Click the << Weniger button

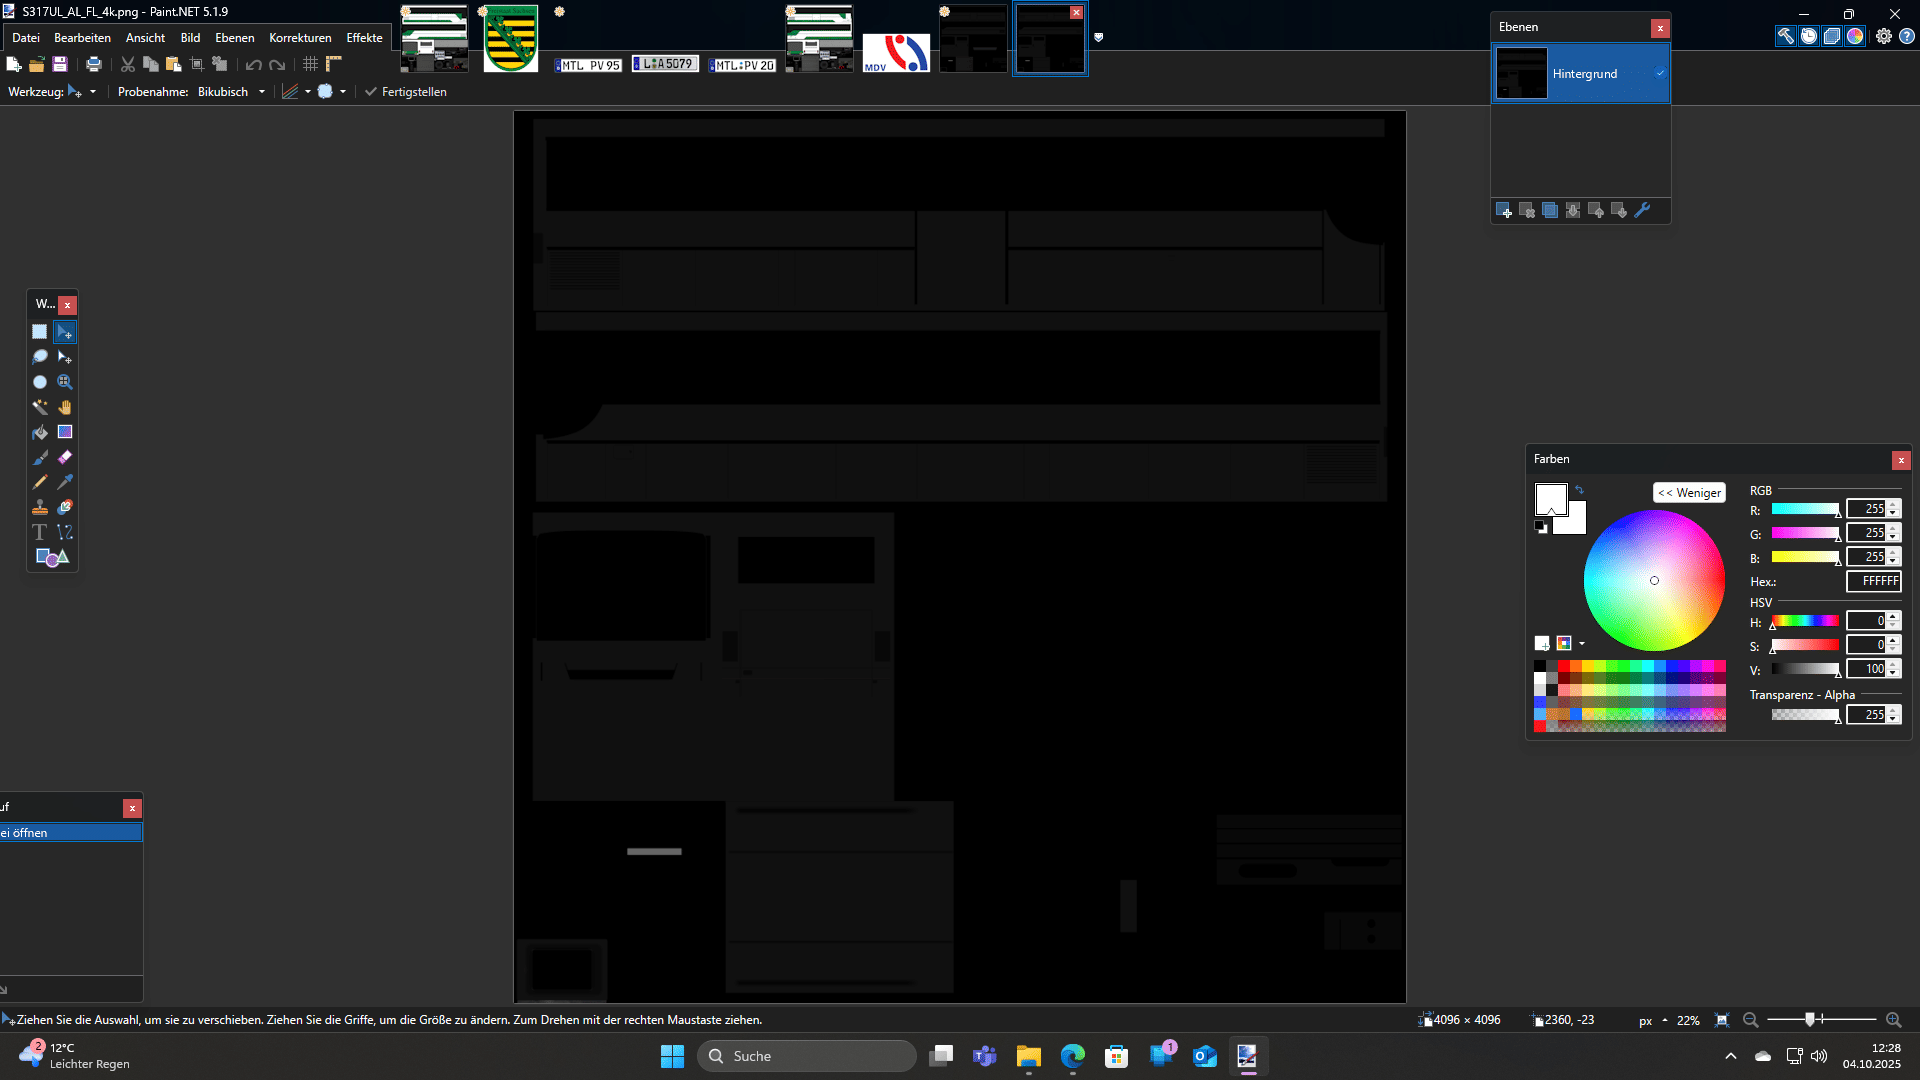point(1689,493)
